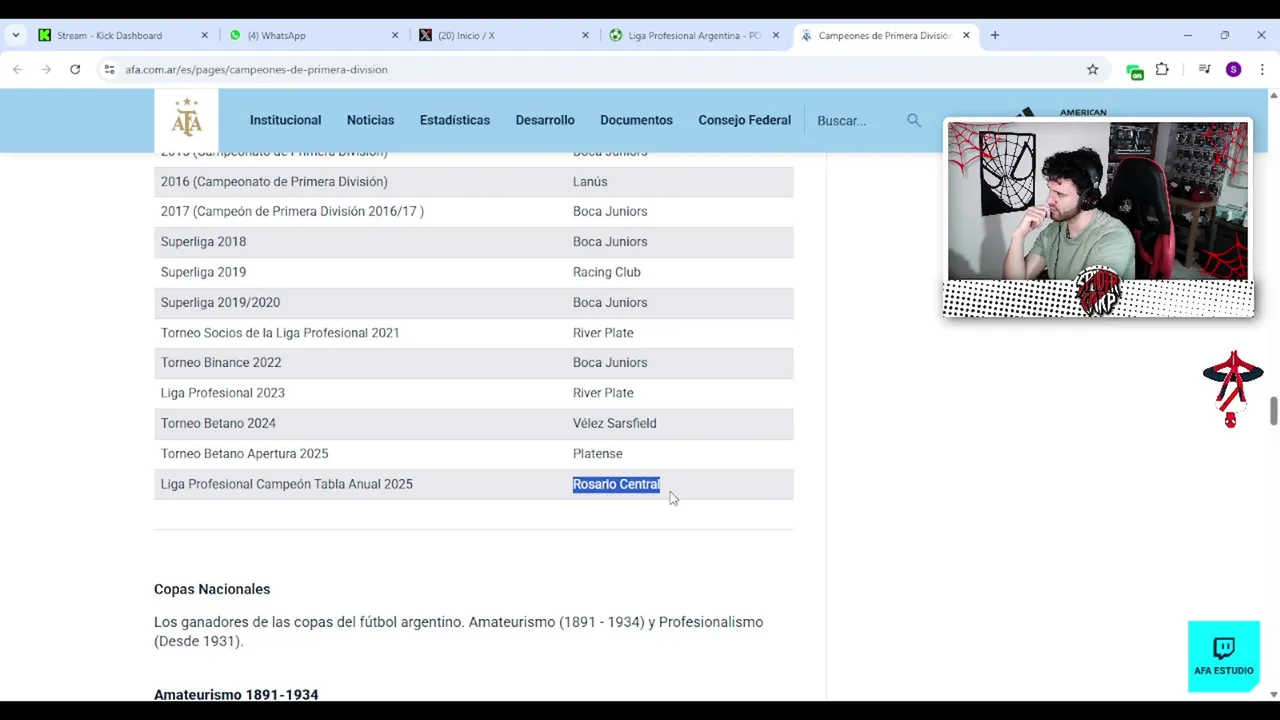This screenshot has height=720, width=1280.
Task: Click Liga Profesional 2023 row
Action: (474, 393)
